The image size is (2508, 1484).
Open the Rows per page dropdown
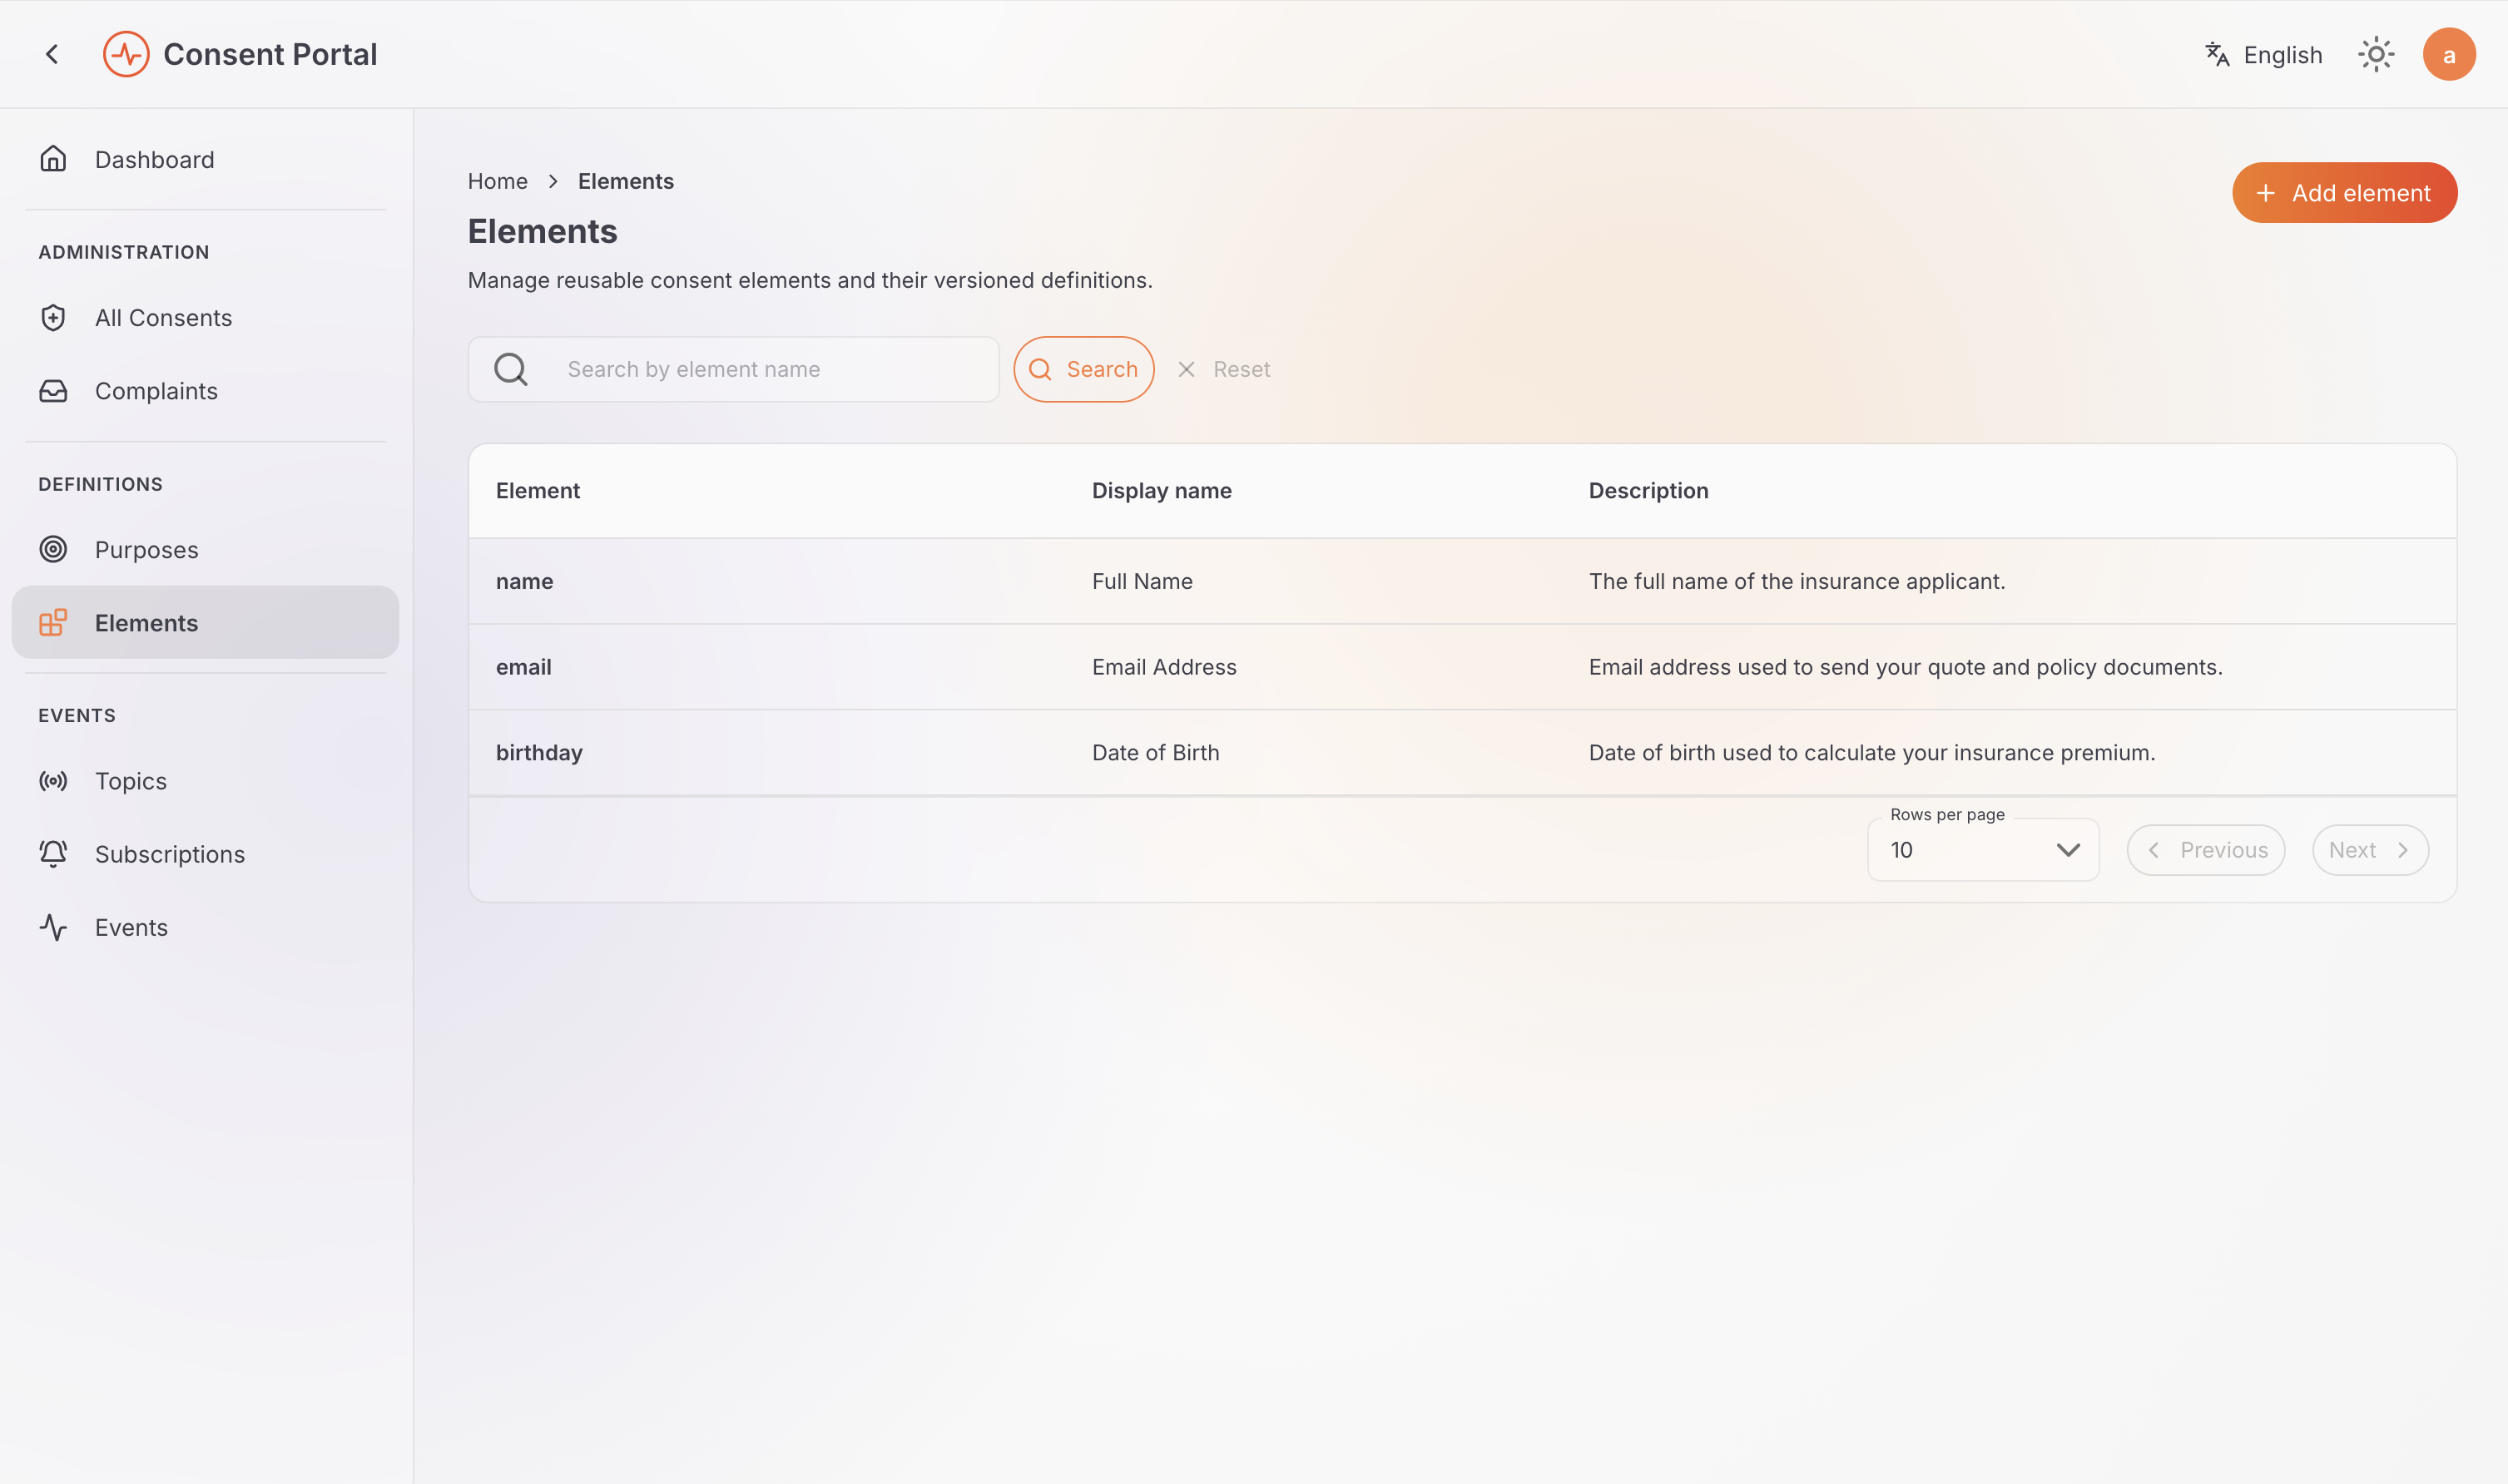1983,850
